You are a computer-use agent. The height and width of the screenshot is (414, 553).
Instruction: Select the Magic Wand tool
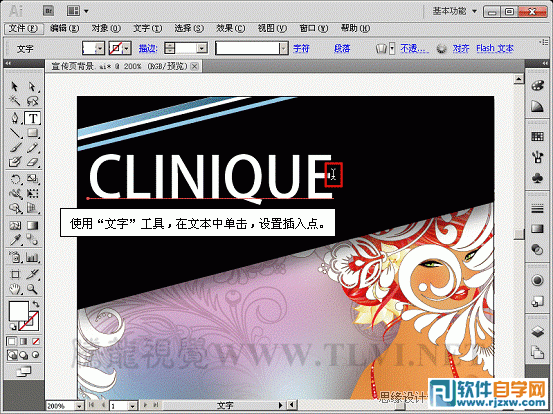[14, 101]
